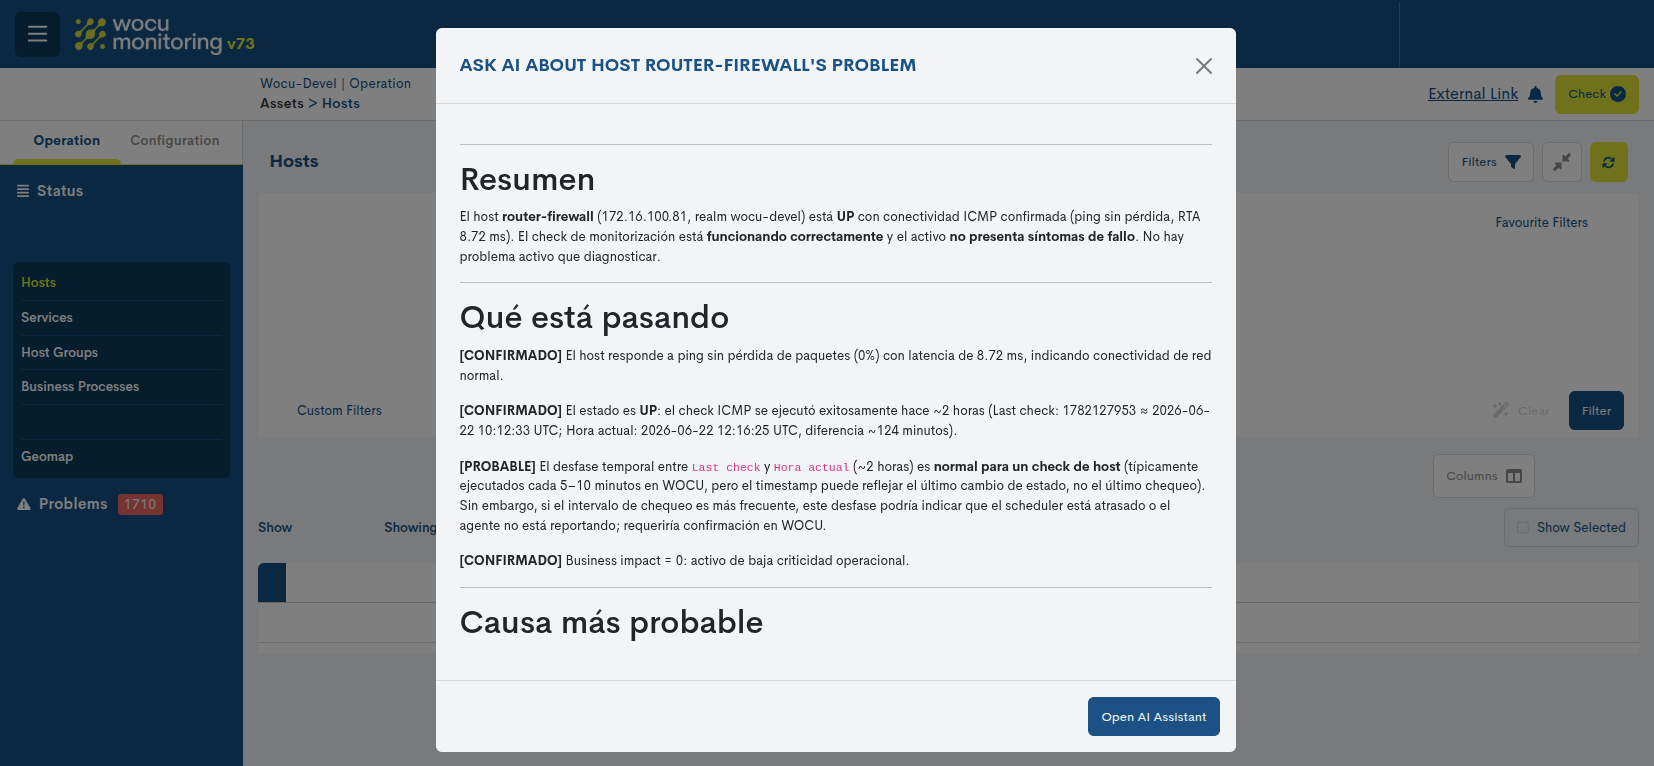This screenshot has height=766, width=1654.
Task: Switch to the Operation tab
Action: pyautogui.click(x=66, y=140)
